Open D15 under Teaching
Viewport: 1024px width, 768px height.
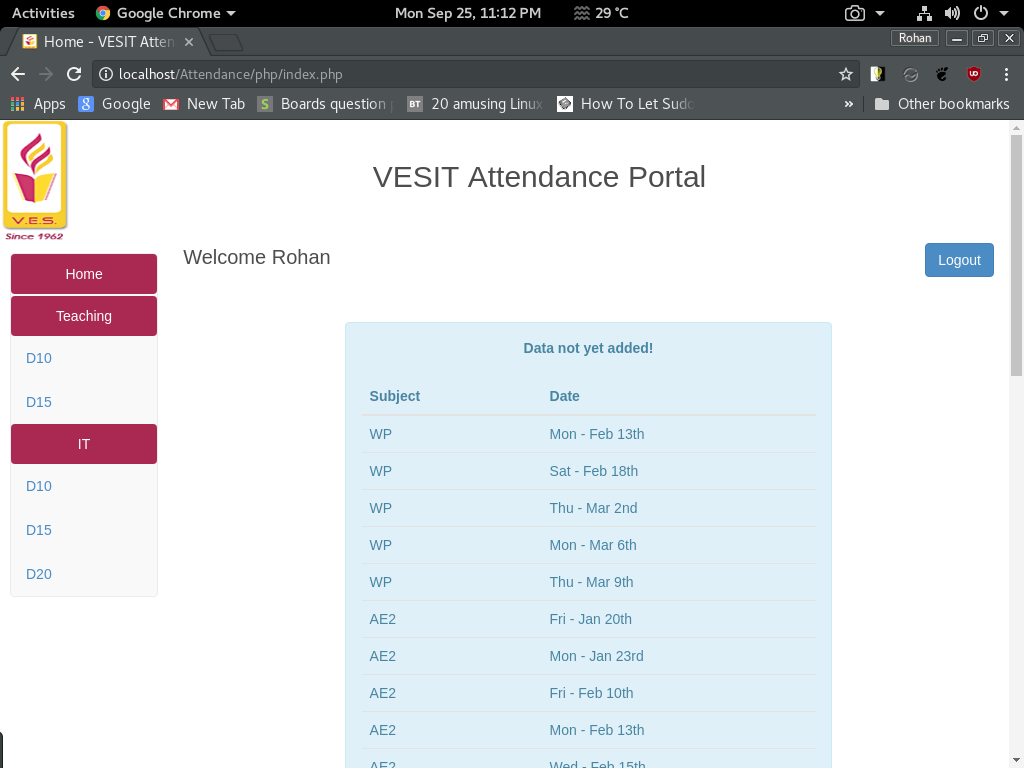pyautogui.click(x=39, y=402)
